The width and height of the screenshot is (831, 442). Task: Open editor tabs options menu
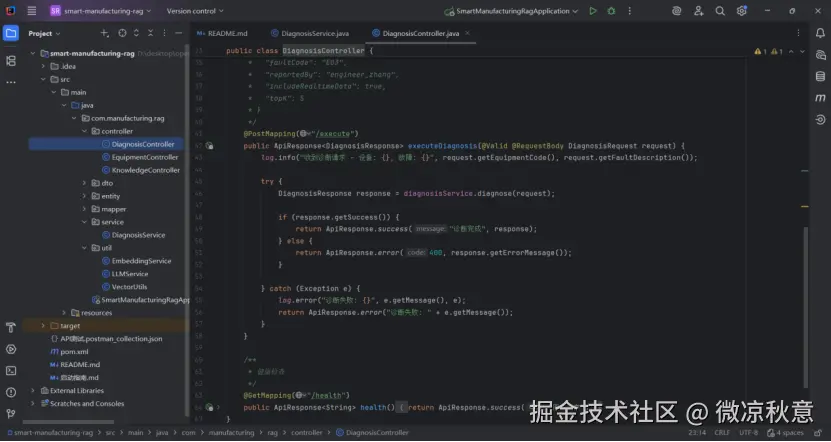pos(798,33)
